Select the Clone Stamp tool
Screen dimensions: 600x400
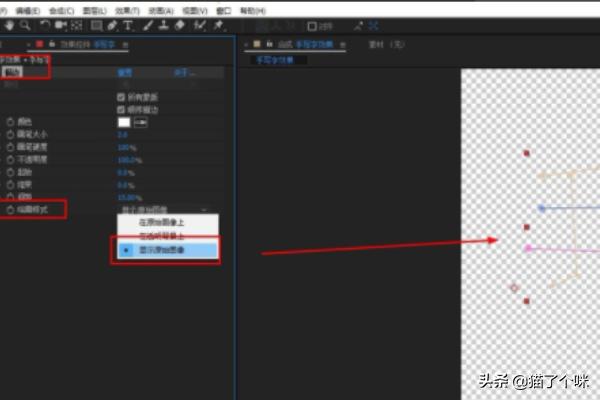[x=164, y=26]
